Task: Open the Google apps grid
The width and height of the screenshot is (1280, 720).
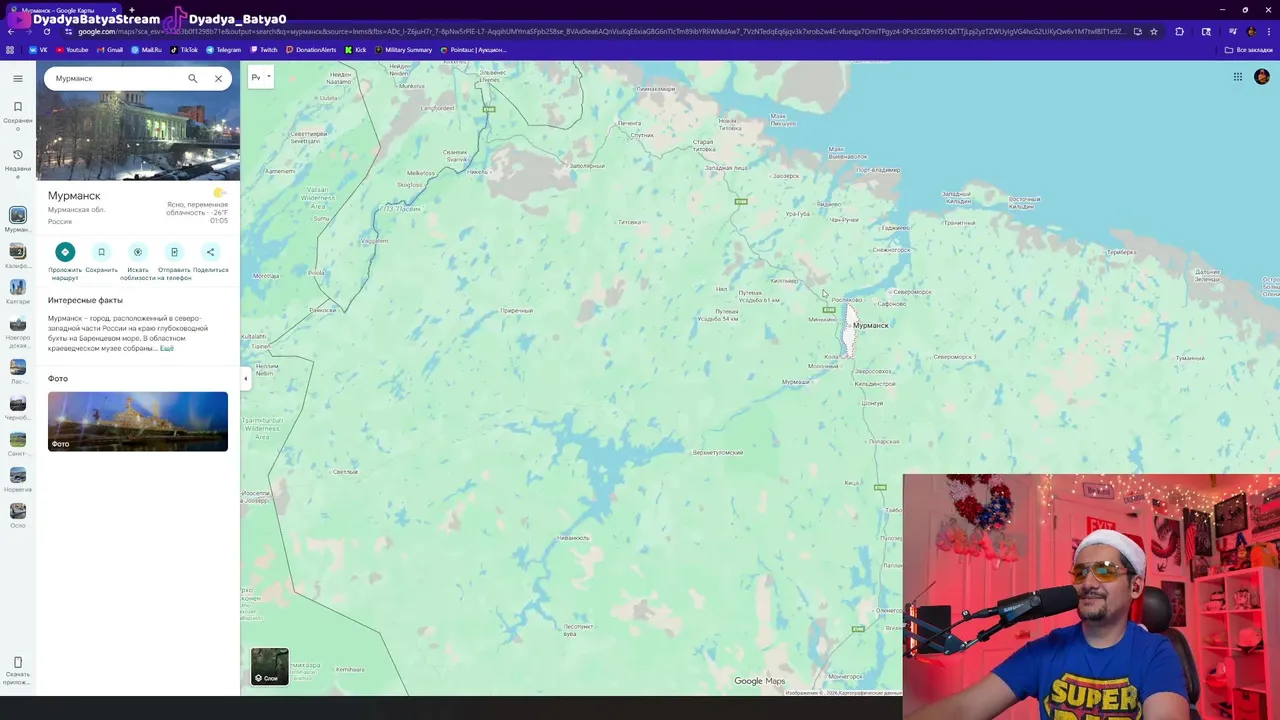Action: (x=1237, y=77)
